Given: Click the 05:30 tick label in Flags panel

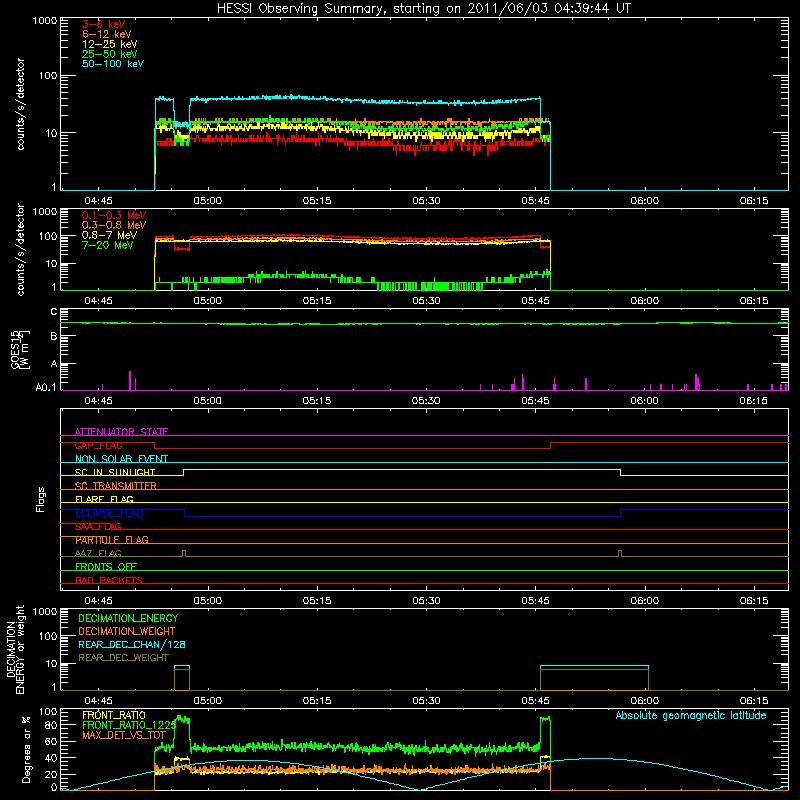Looking at the screenshot, I should click(x=426, y=601).
